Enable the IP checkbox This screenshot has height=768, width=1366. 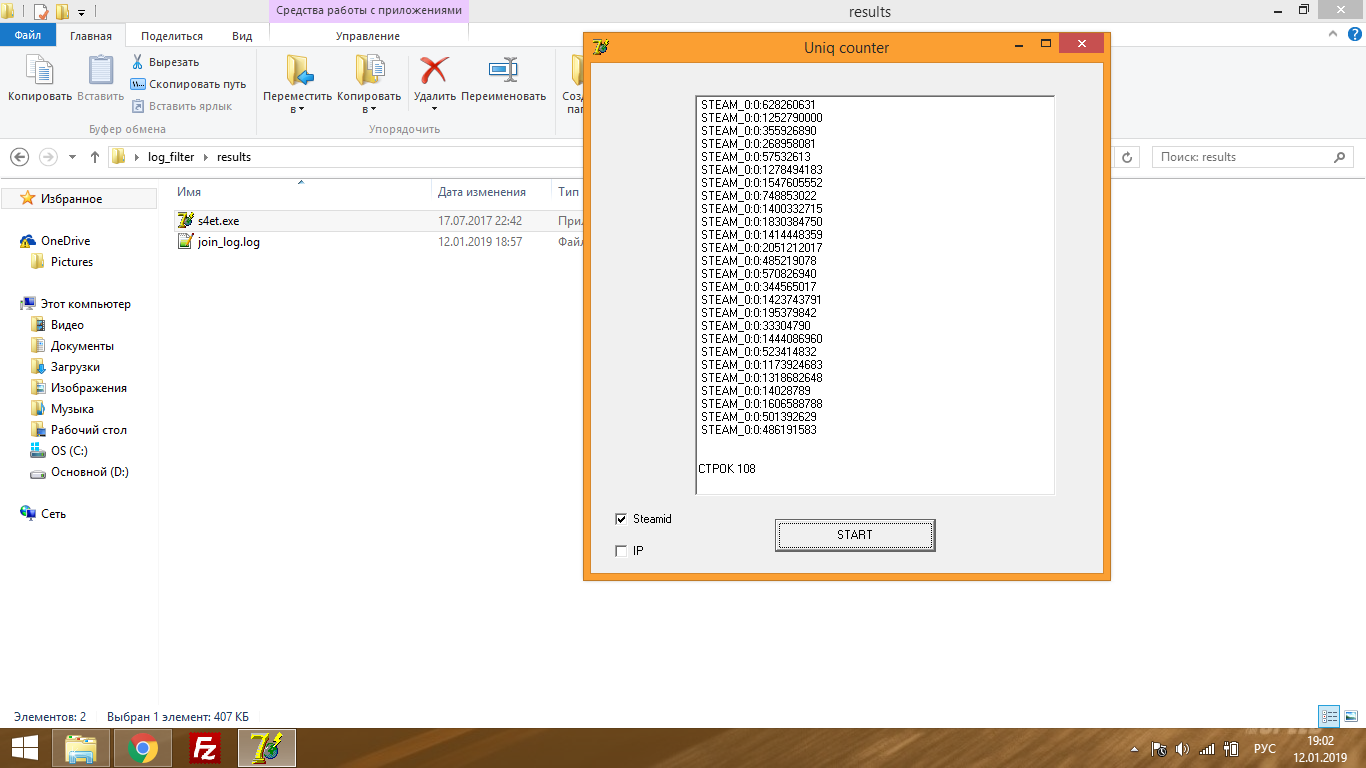[621, 551]
